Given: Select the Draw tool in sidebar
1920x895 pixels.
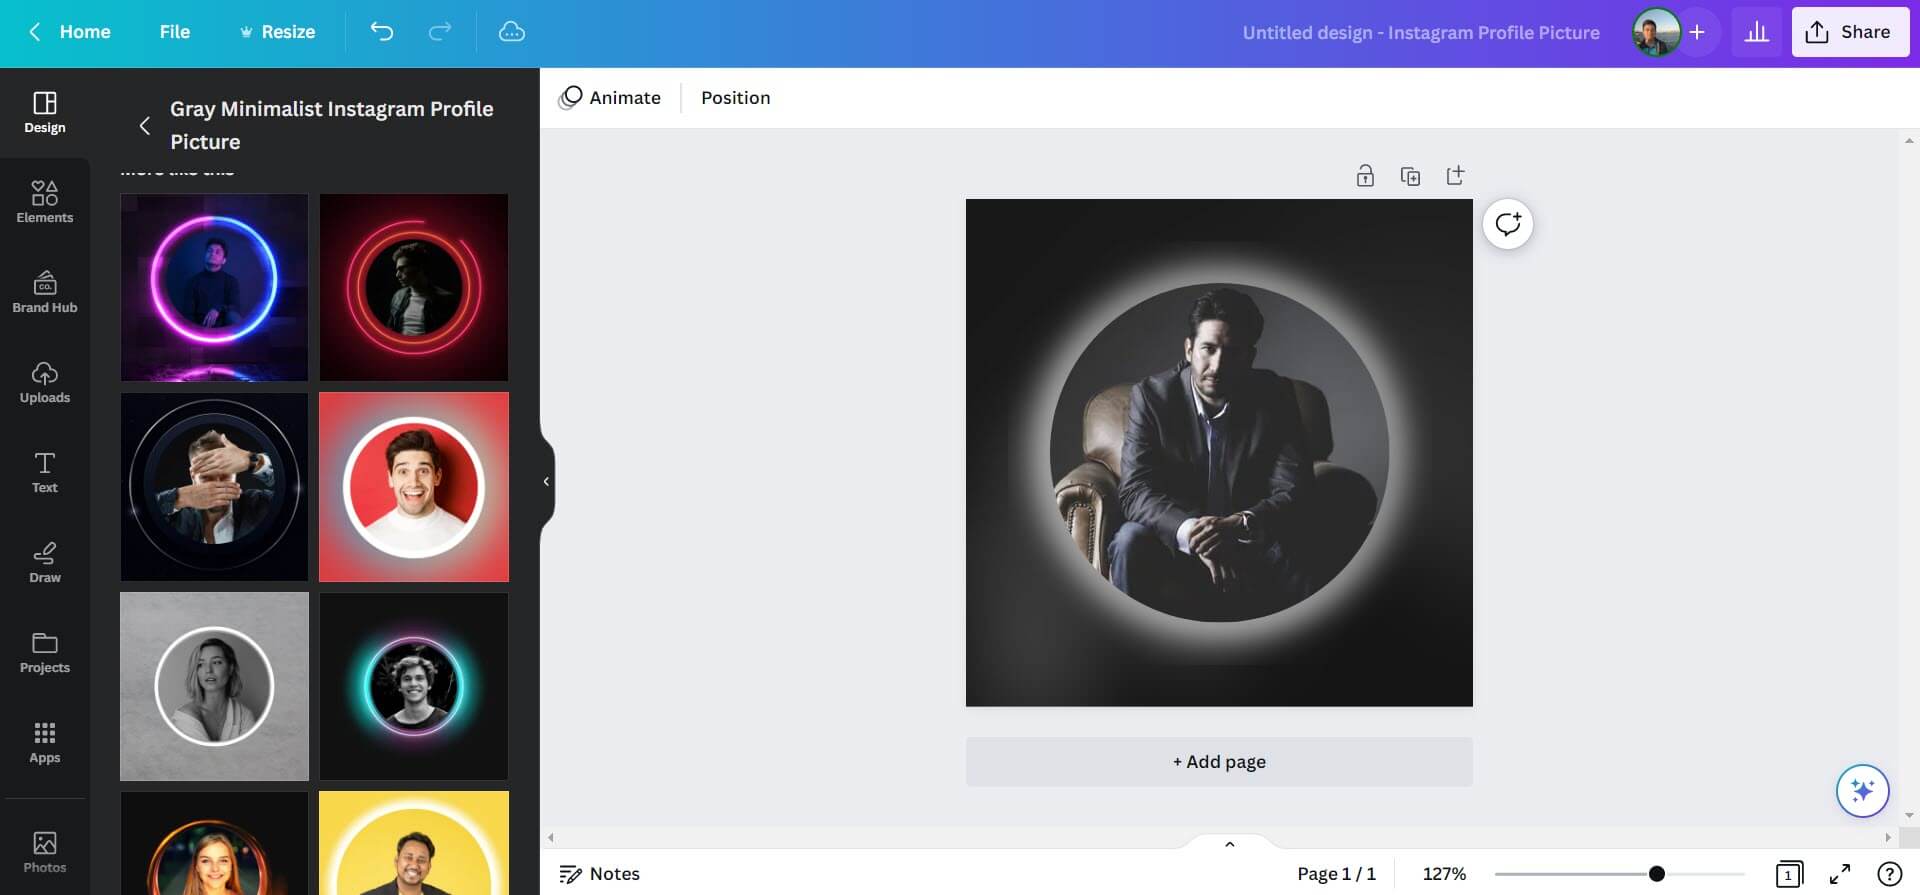Looking at the screenshot, I should tap(44, 561).
